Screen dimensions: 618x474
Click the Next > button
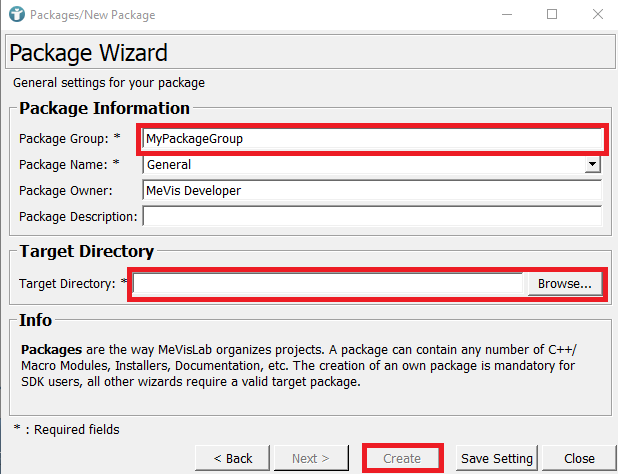(x=310, y=458)
